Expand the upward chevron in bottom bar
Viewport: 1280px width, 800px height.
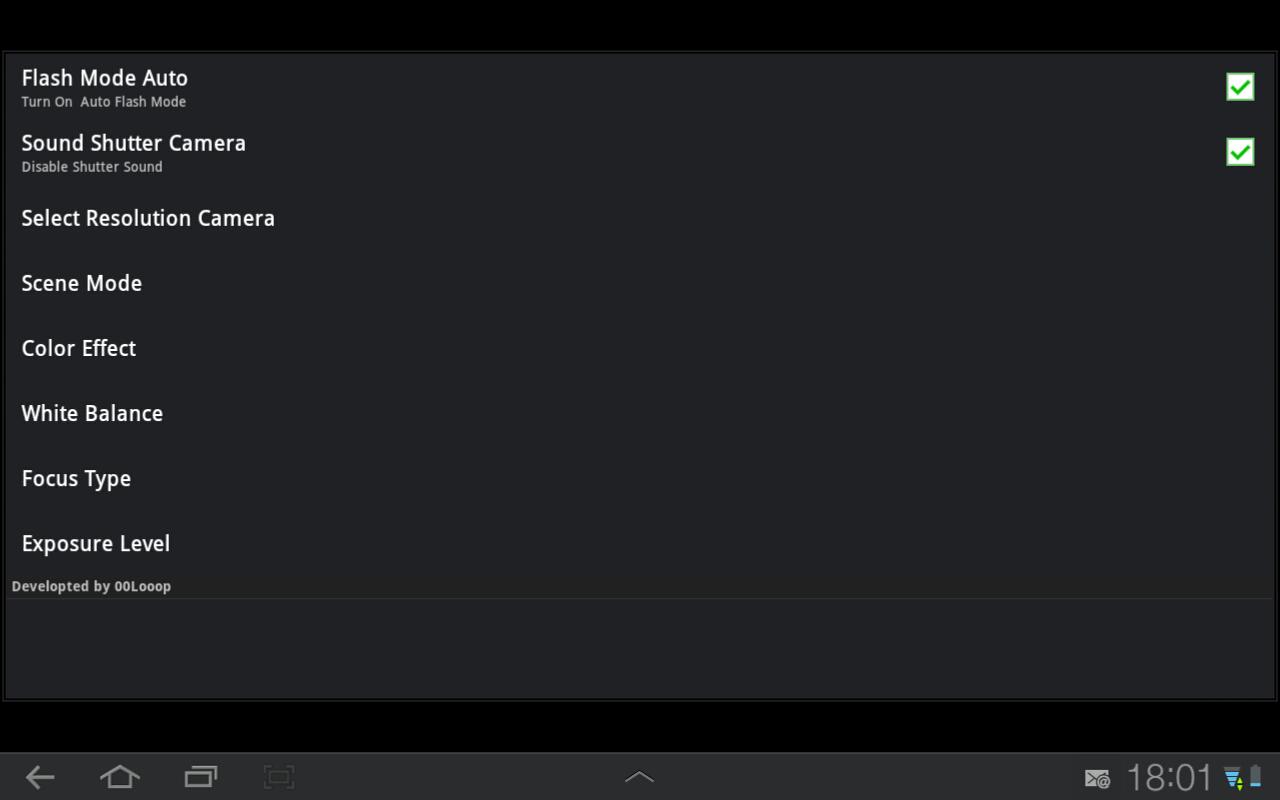pos(639,777)
